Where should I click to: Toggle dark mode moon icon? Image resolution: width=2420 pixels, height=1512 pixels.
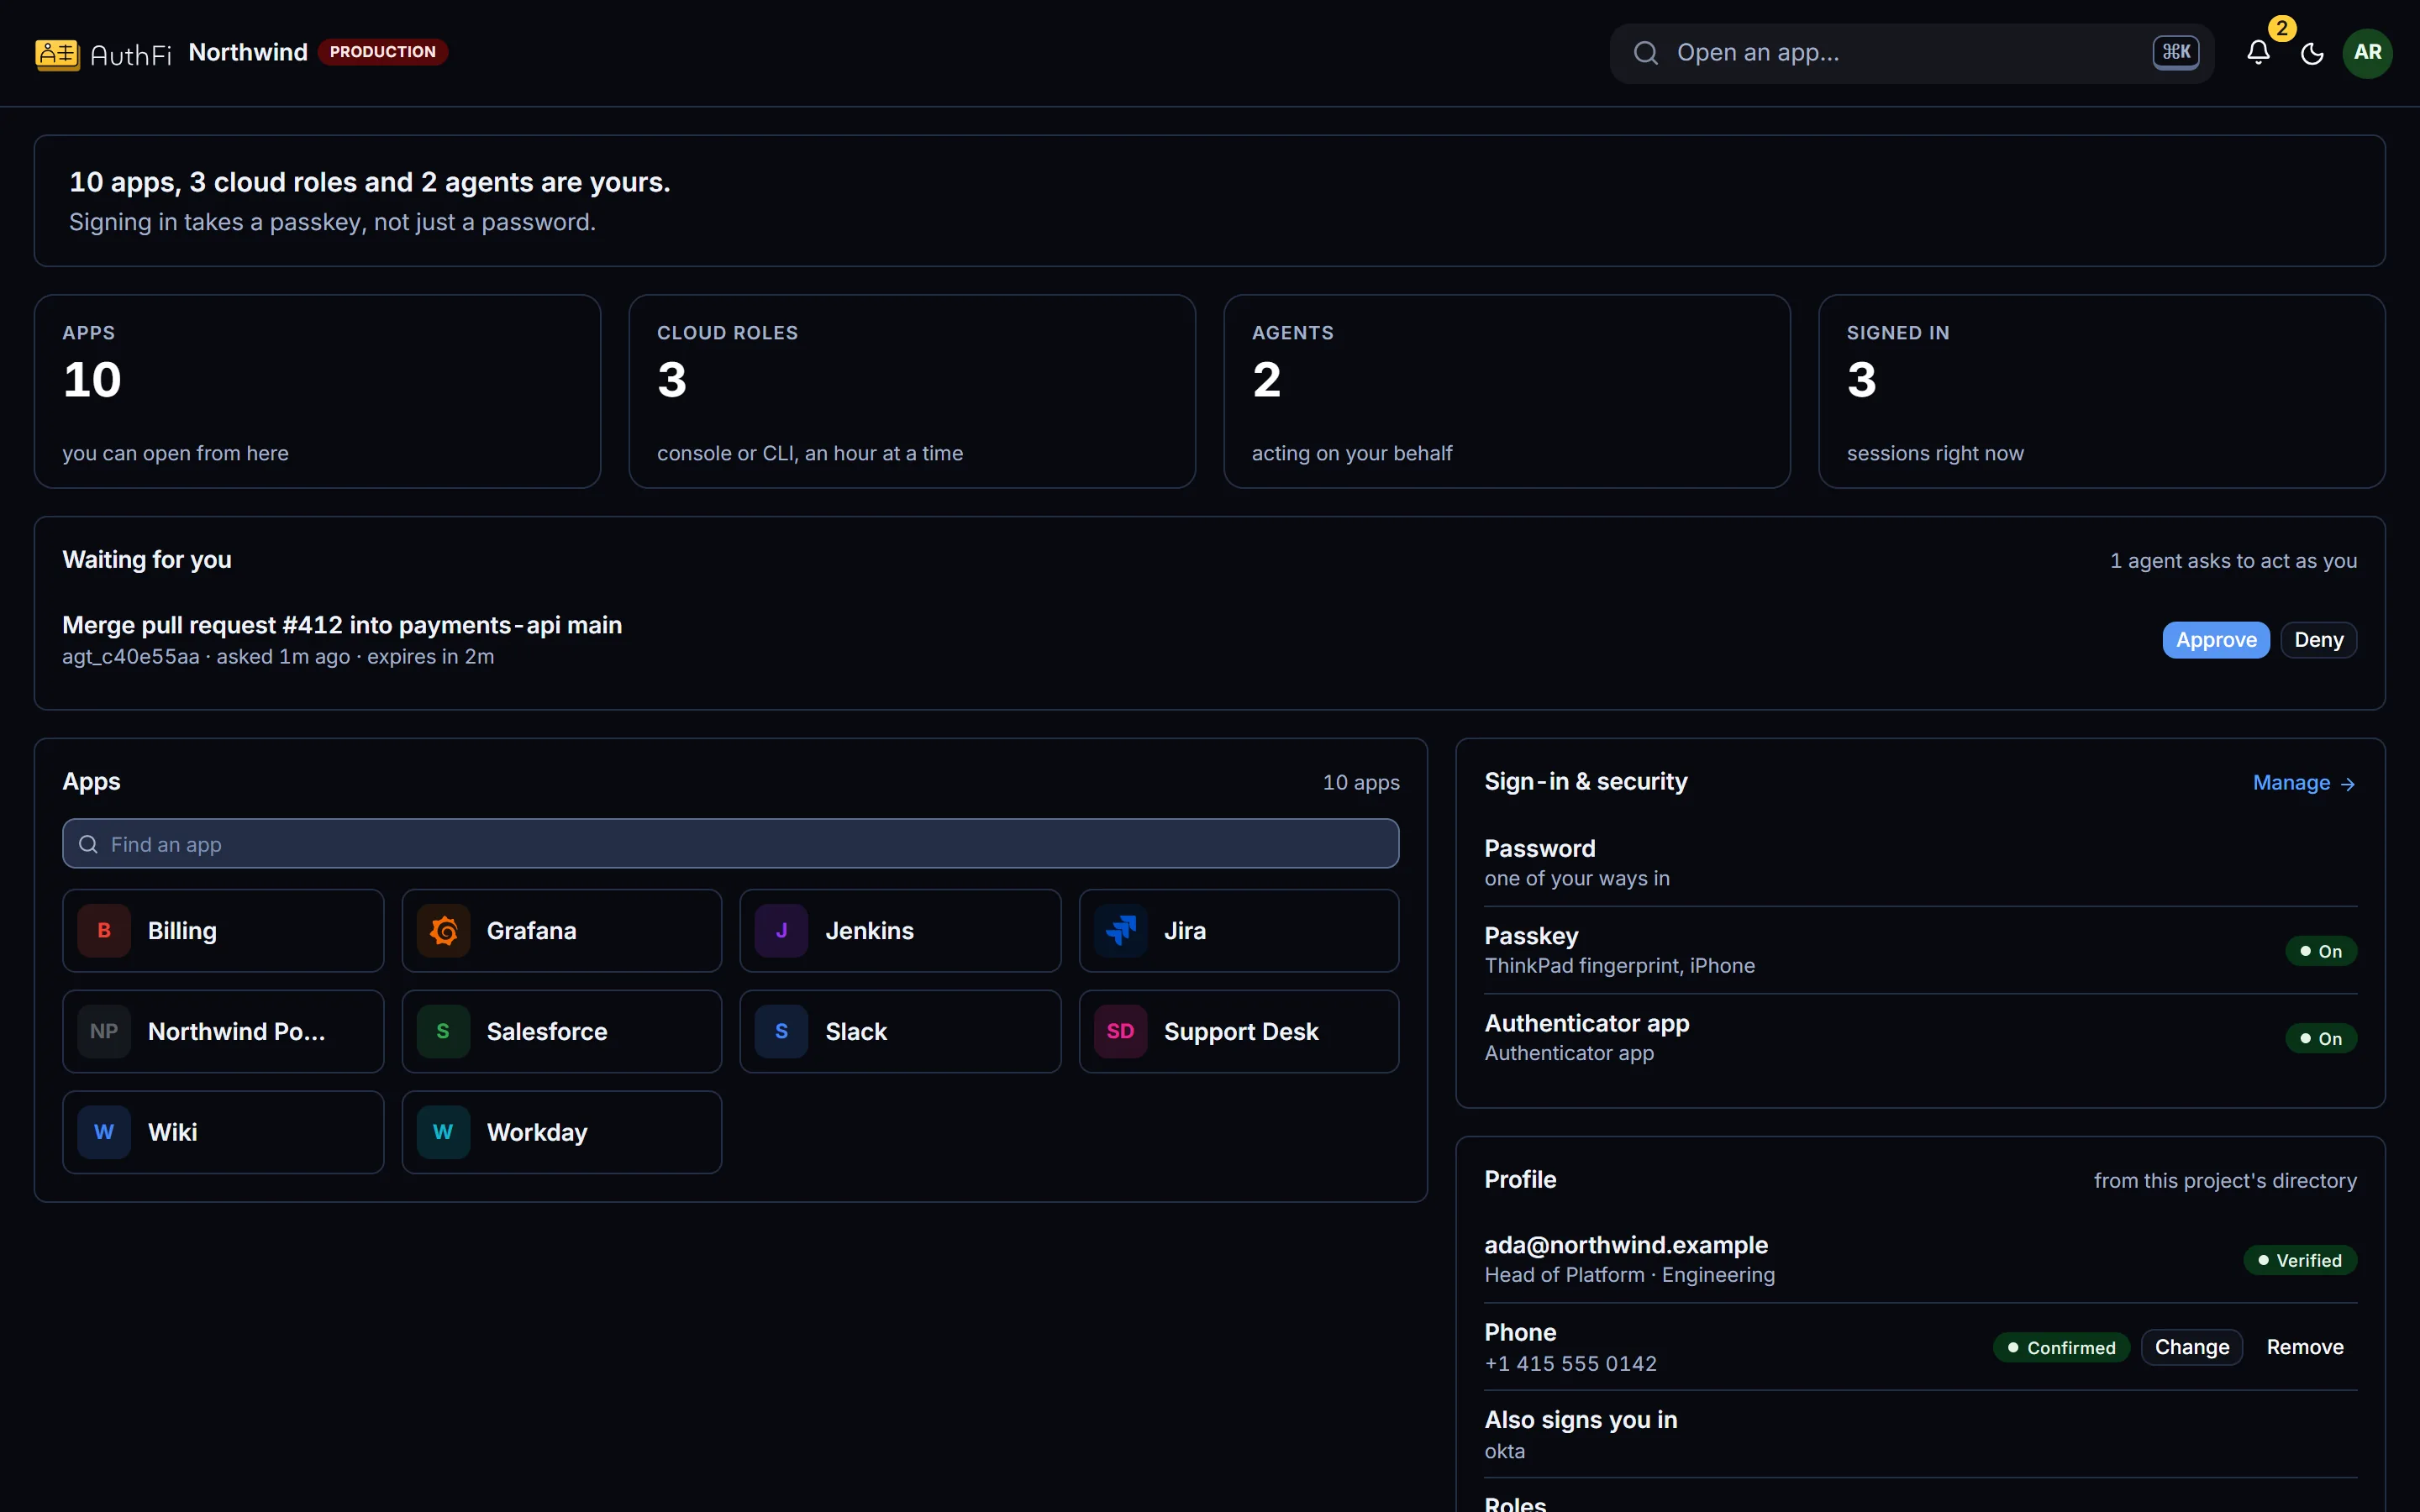tap(2312, 53)
